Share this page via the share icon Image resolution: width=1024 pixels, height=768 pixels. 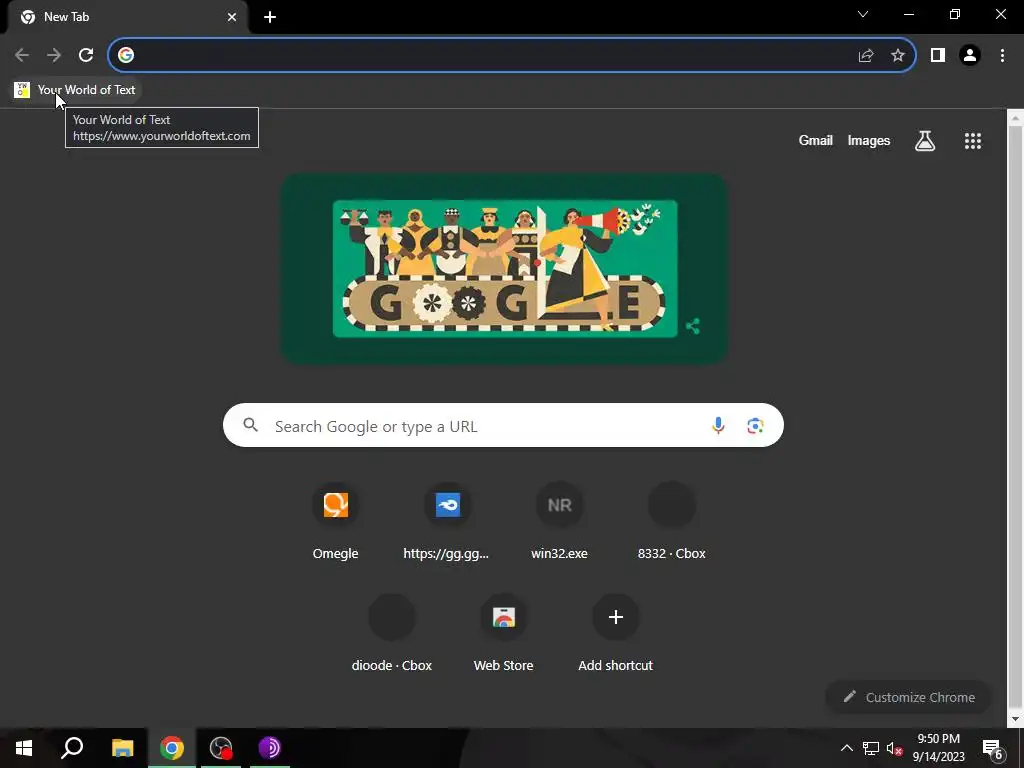[x=866, y=56]
